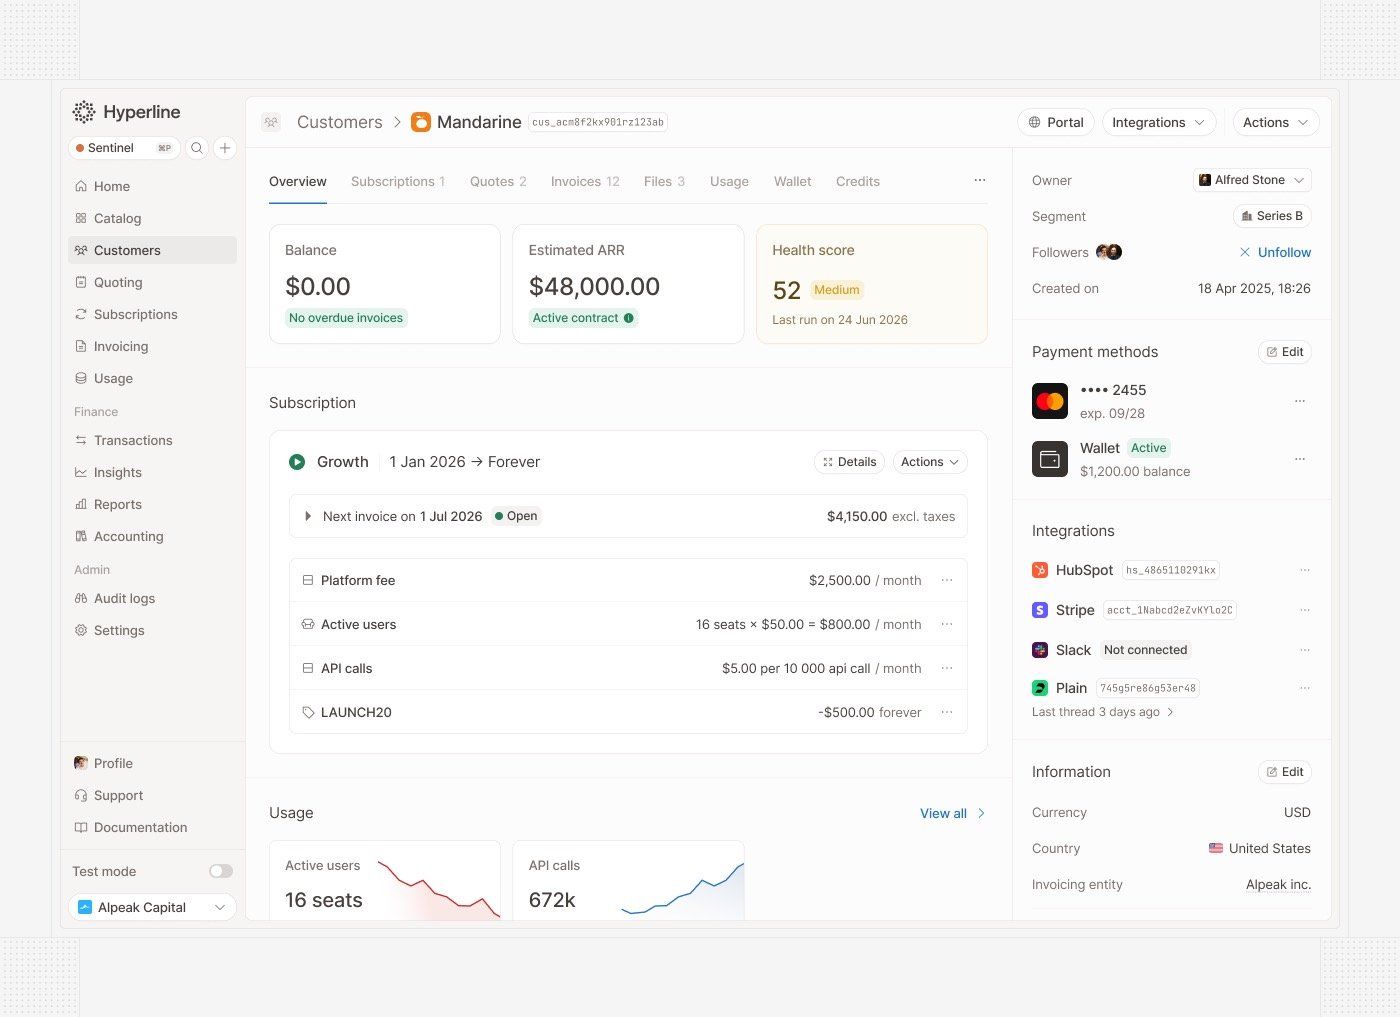1400x1017 pixels.
Task: Open options for LAUNCH20 coupon row
Action: pyautogui.click(x=947, y=712)
